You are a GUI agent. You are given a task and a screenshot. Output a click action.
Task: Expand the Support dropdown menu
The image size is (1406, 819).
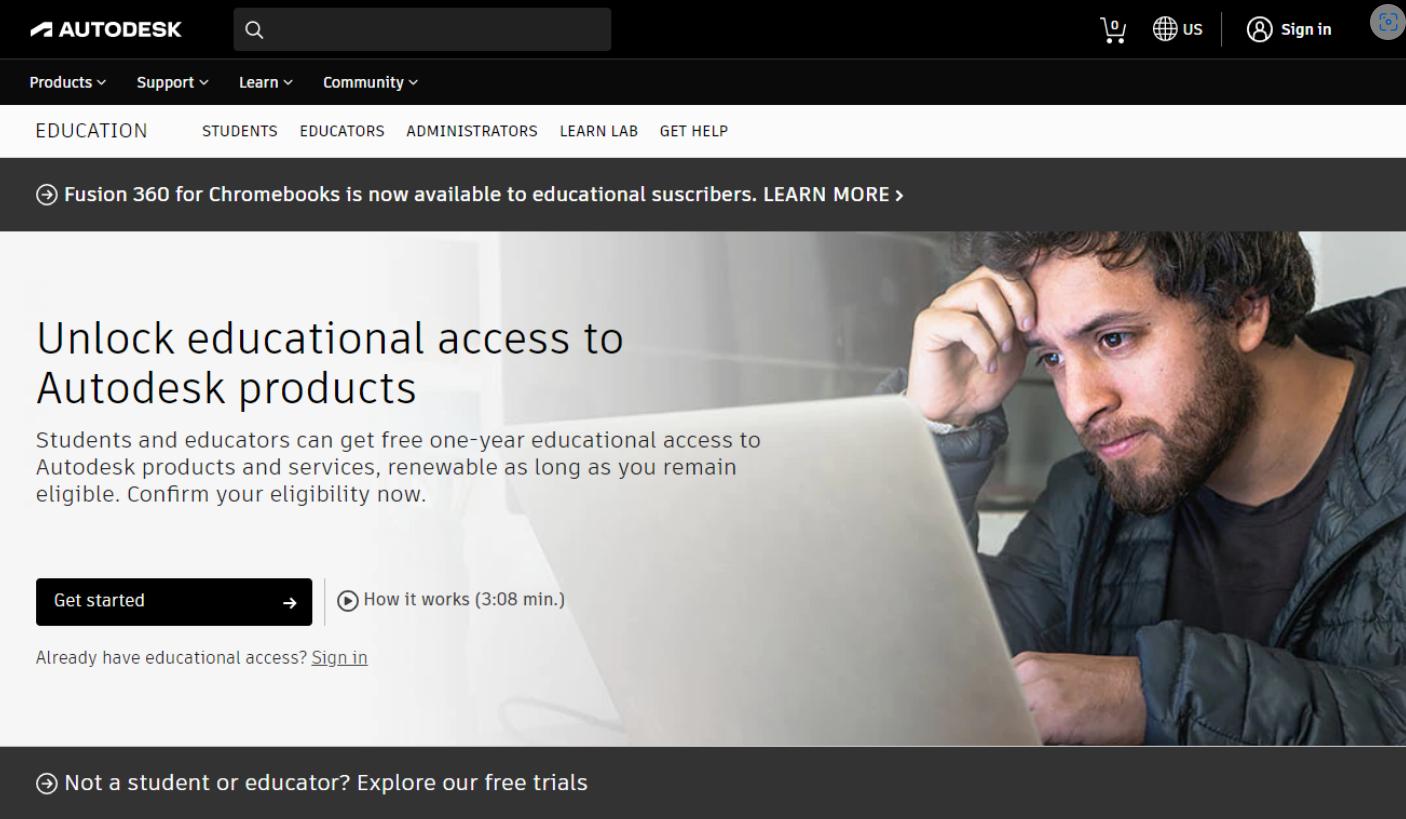point(173,82)
